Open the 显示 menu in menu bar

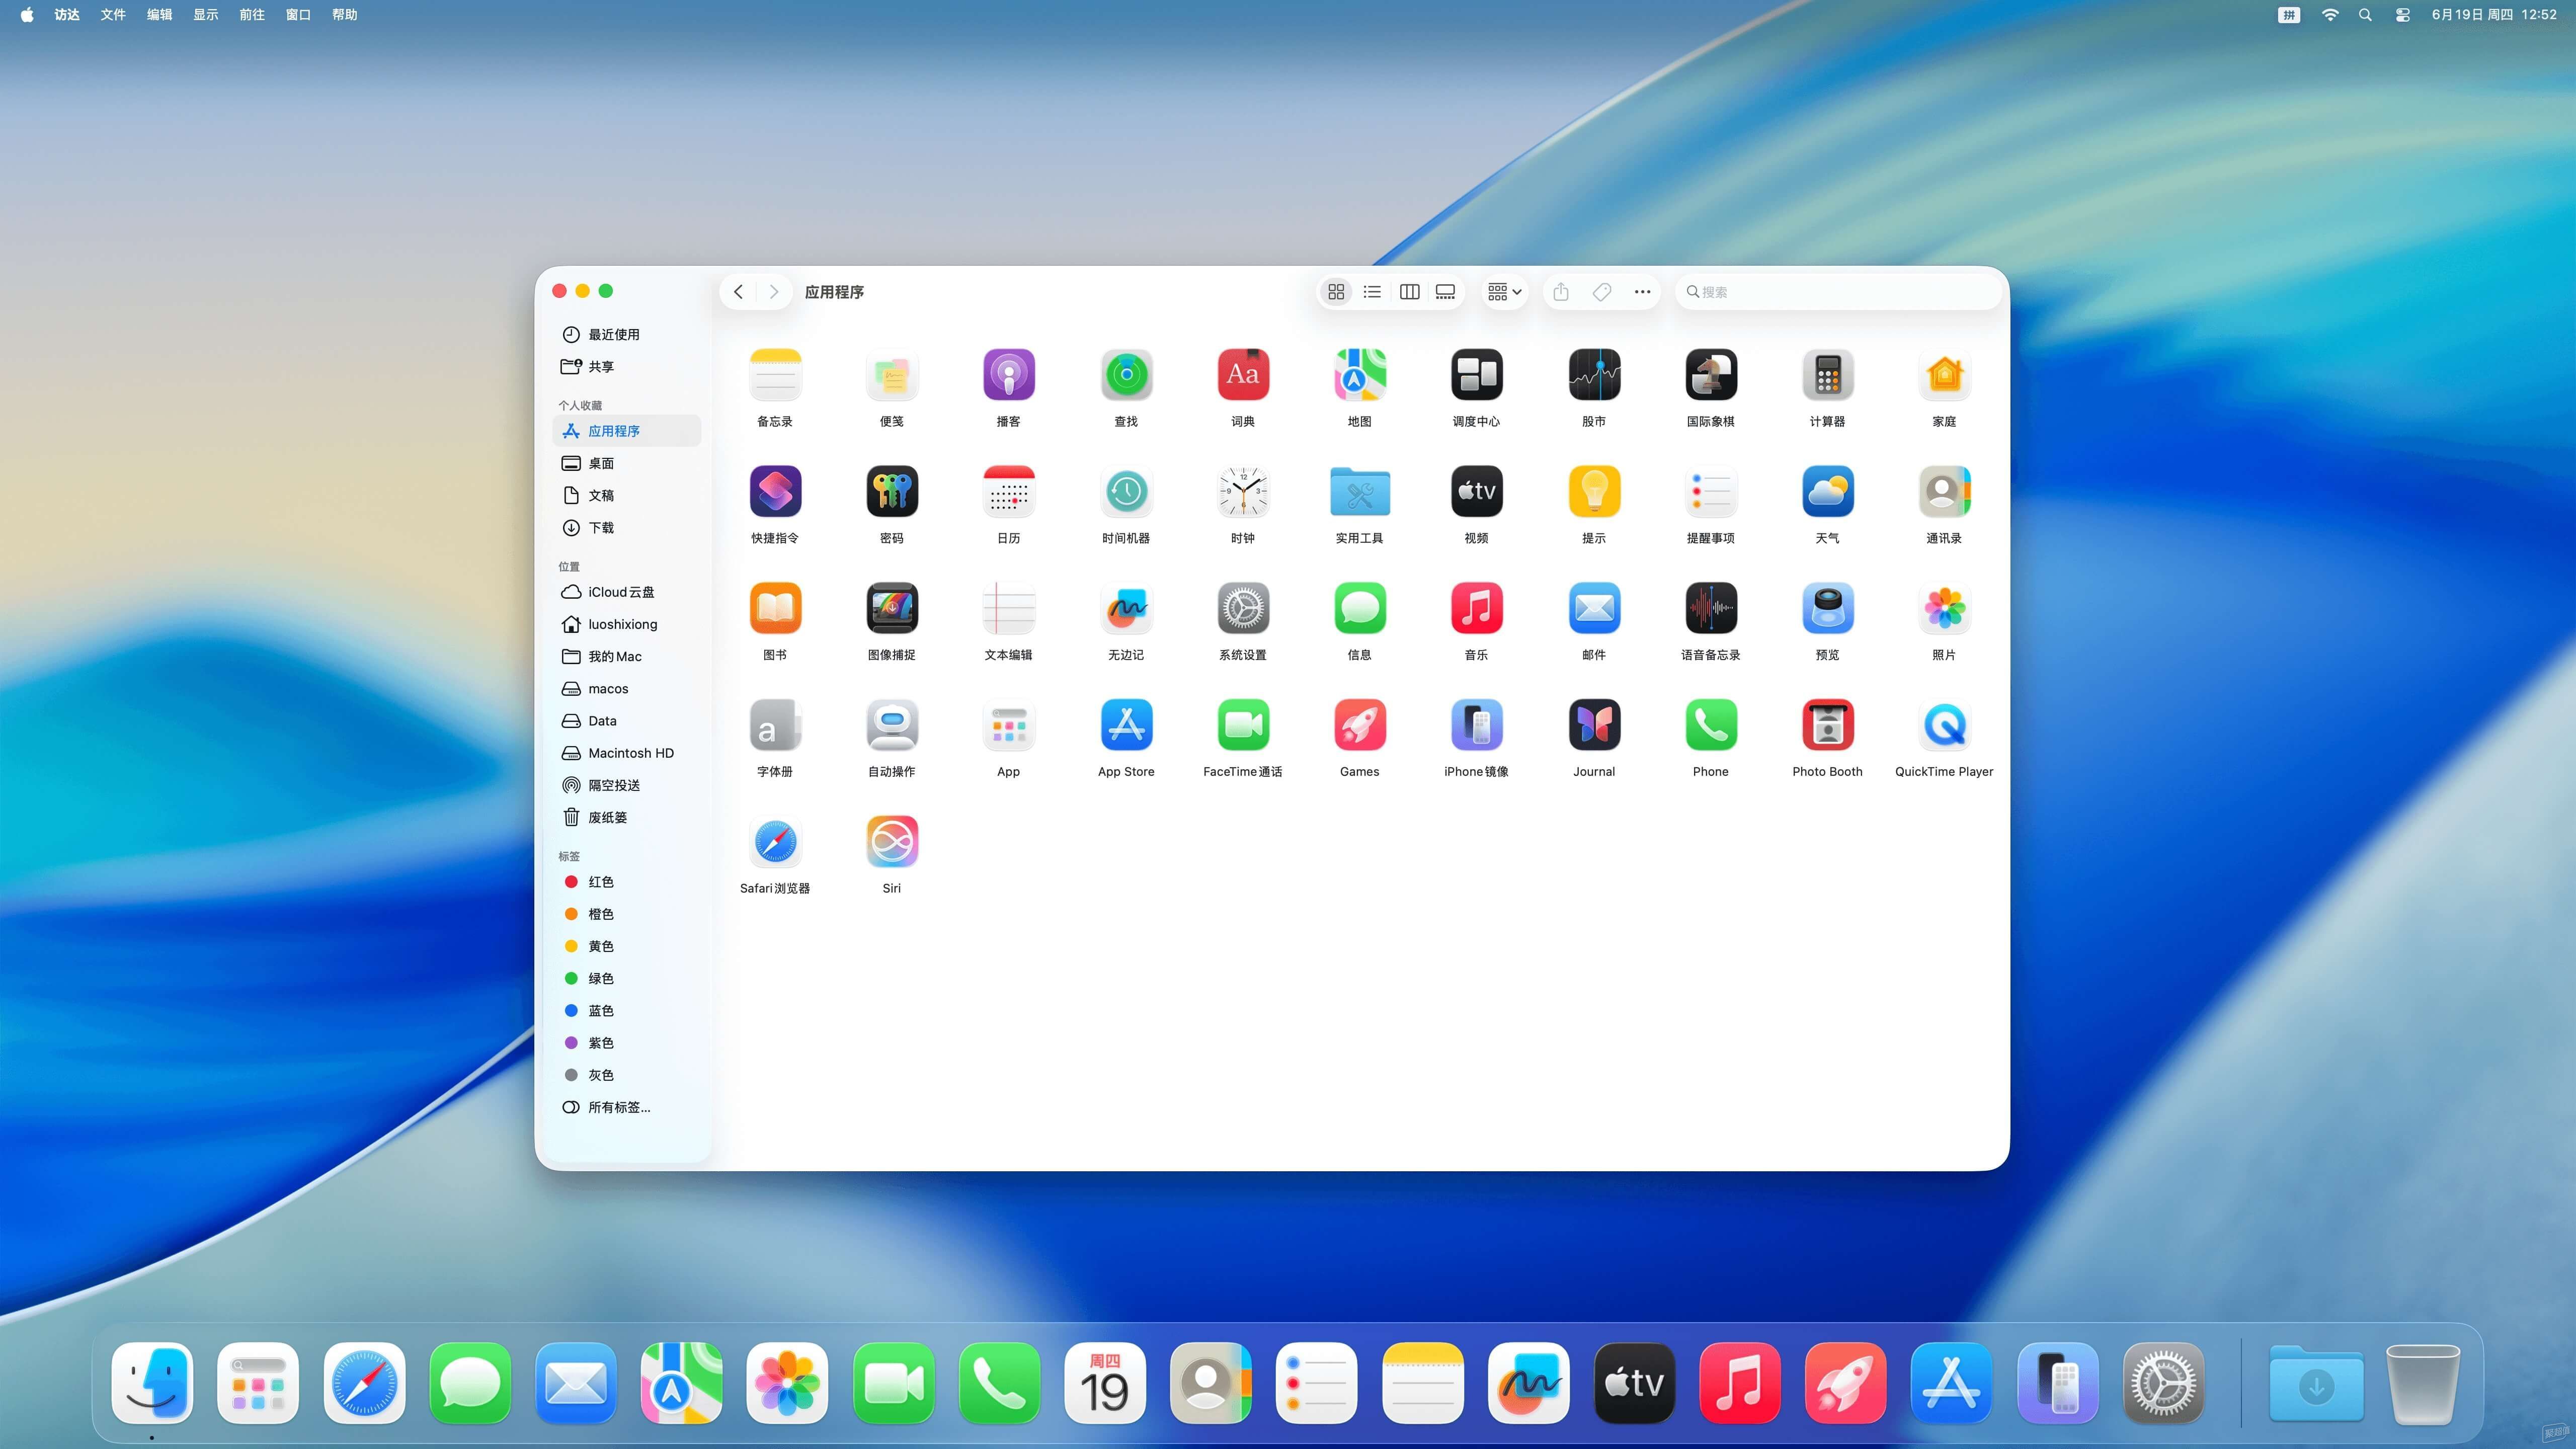coord(206,14)
